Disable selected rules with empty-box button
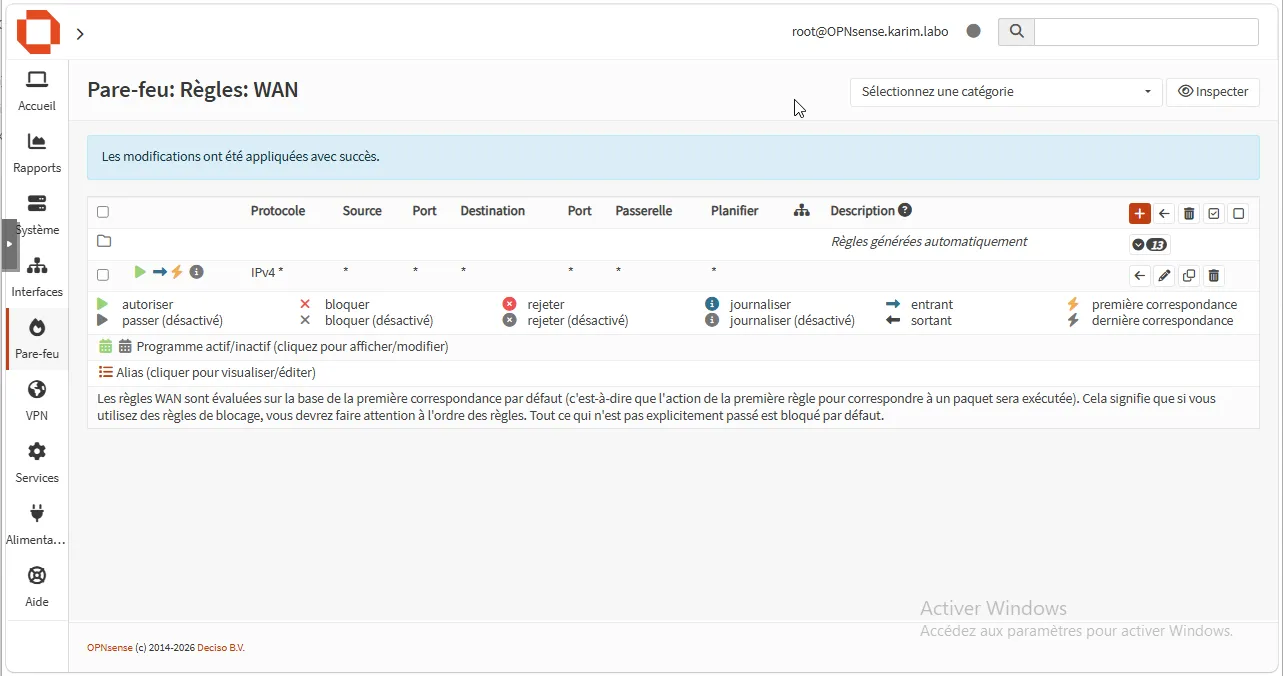This screenshot has height=676, width=1283. tap(1239, 213)
